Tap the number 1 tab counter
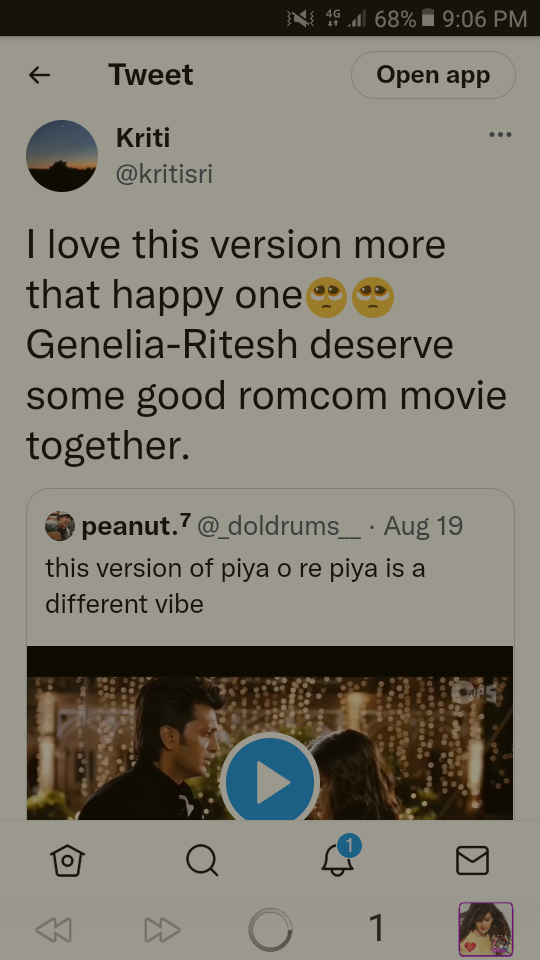540x960 pixels. [377, 928]
